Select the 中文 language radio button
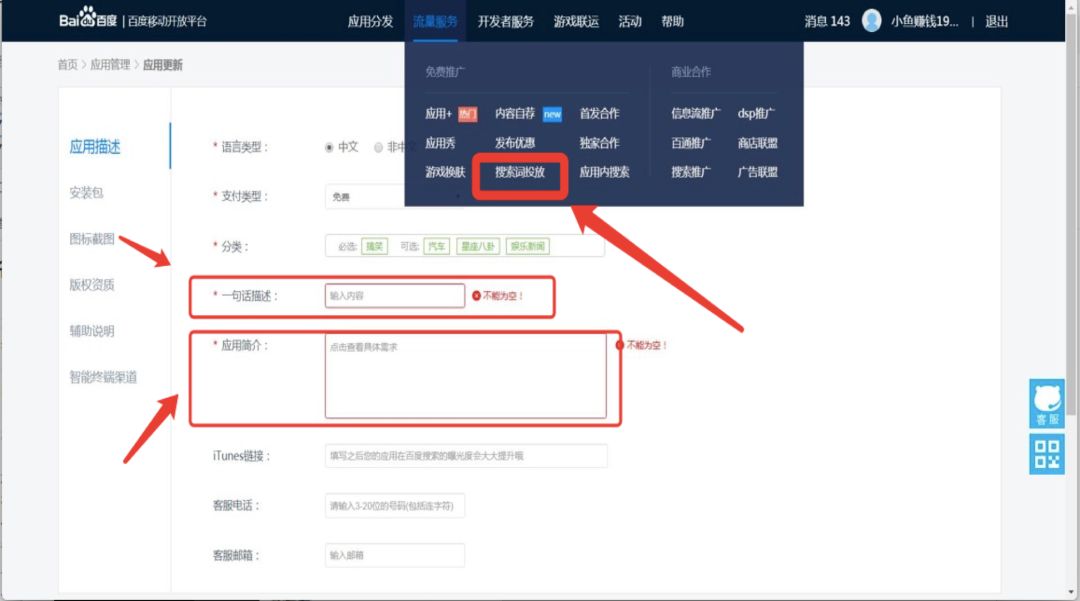This screenshot has width=1080, height=601. (329, 147)
